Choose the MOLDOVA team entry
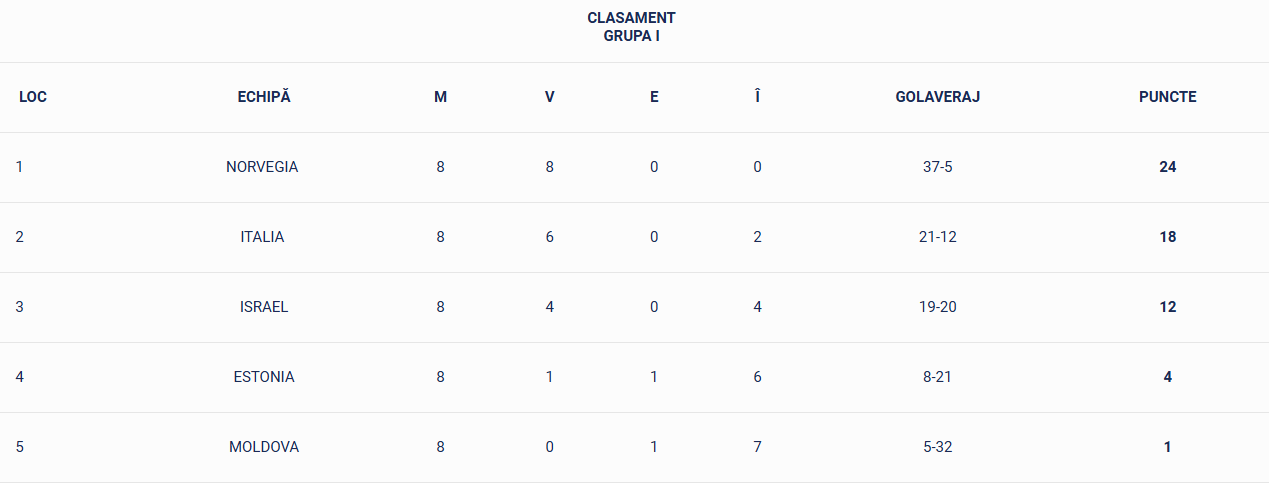Screen dimensions: 1281x501 pyautogui.click(x=264, y=447)
